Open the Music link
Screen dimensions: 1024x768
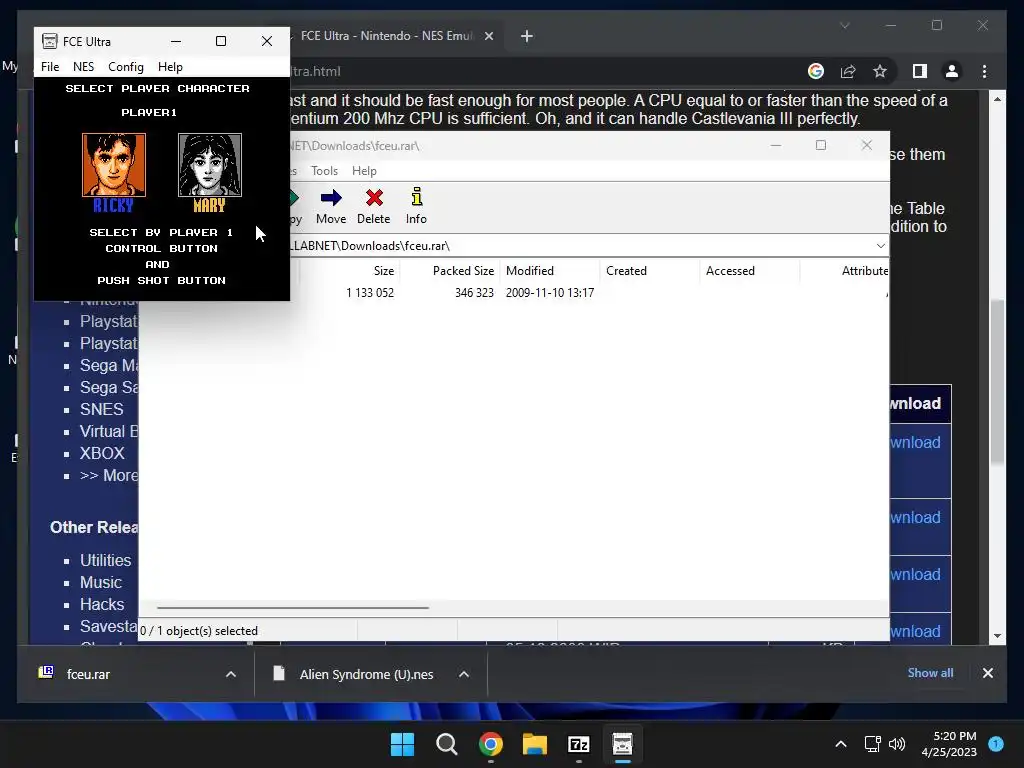(x=101, y=583)
